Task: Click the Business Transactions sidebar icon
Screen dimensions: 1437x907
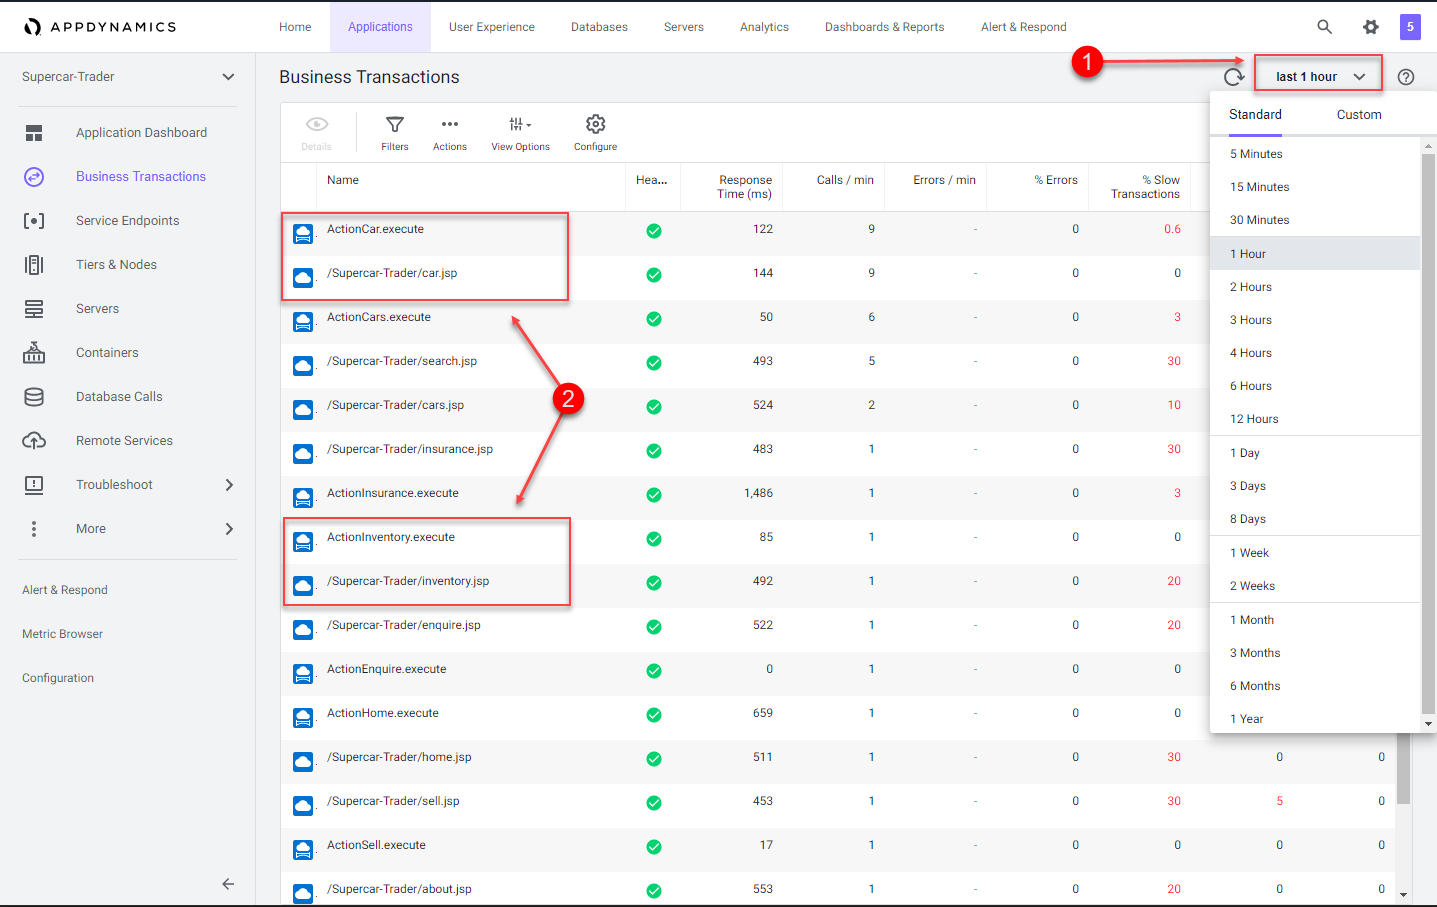Action: (x=34, y=177)
